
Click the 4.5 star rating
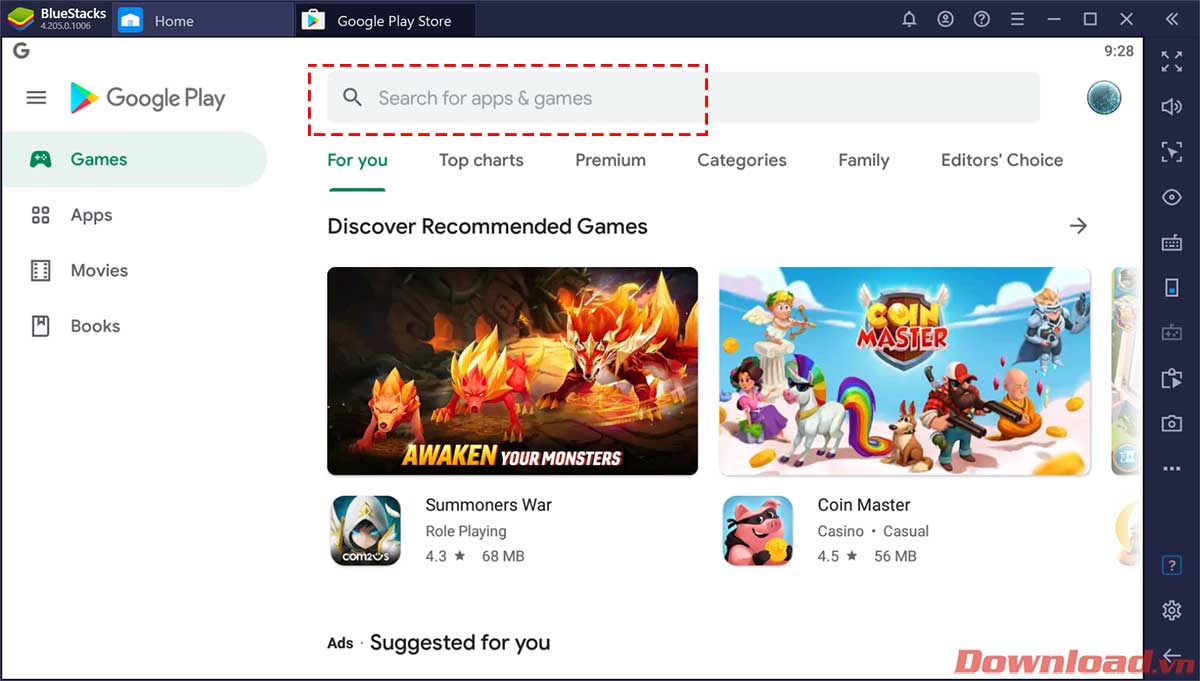point(837,556)
